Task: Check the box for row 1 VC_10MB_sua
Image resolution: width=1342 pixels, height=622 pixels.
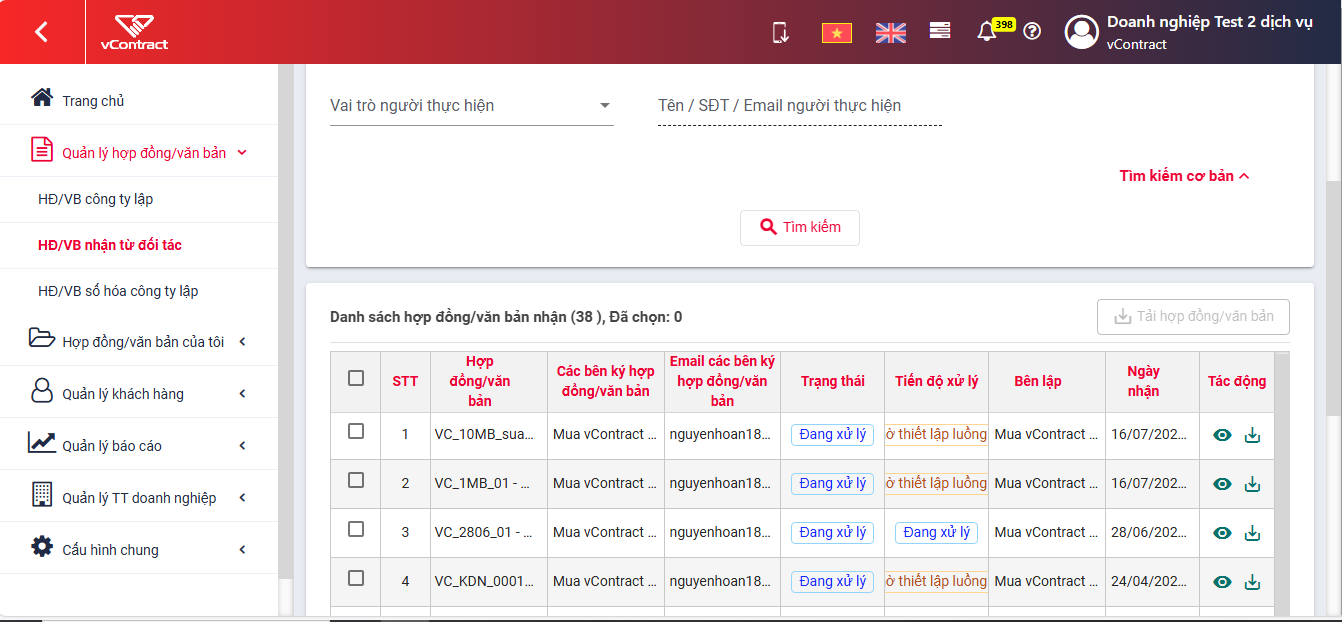Action: point(356,431)
